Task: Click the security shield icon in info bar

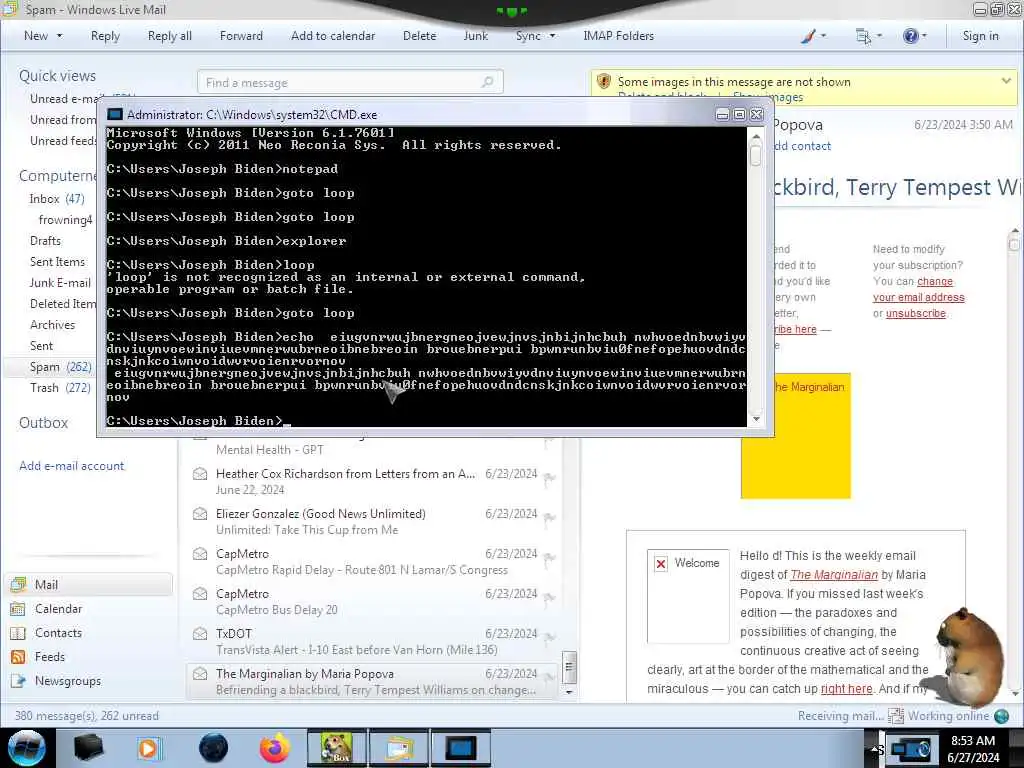Action: pos(604,82)
